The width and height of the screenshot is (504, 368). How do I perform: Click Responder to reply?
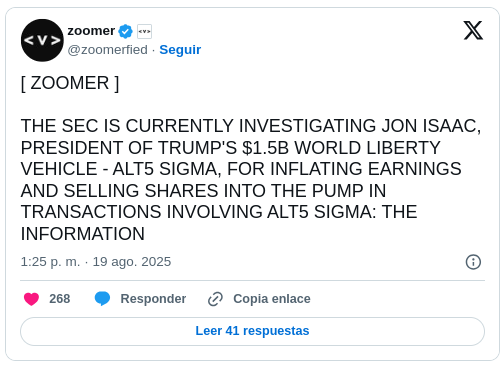tap(153, 299)
